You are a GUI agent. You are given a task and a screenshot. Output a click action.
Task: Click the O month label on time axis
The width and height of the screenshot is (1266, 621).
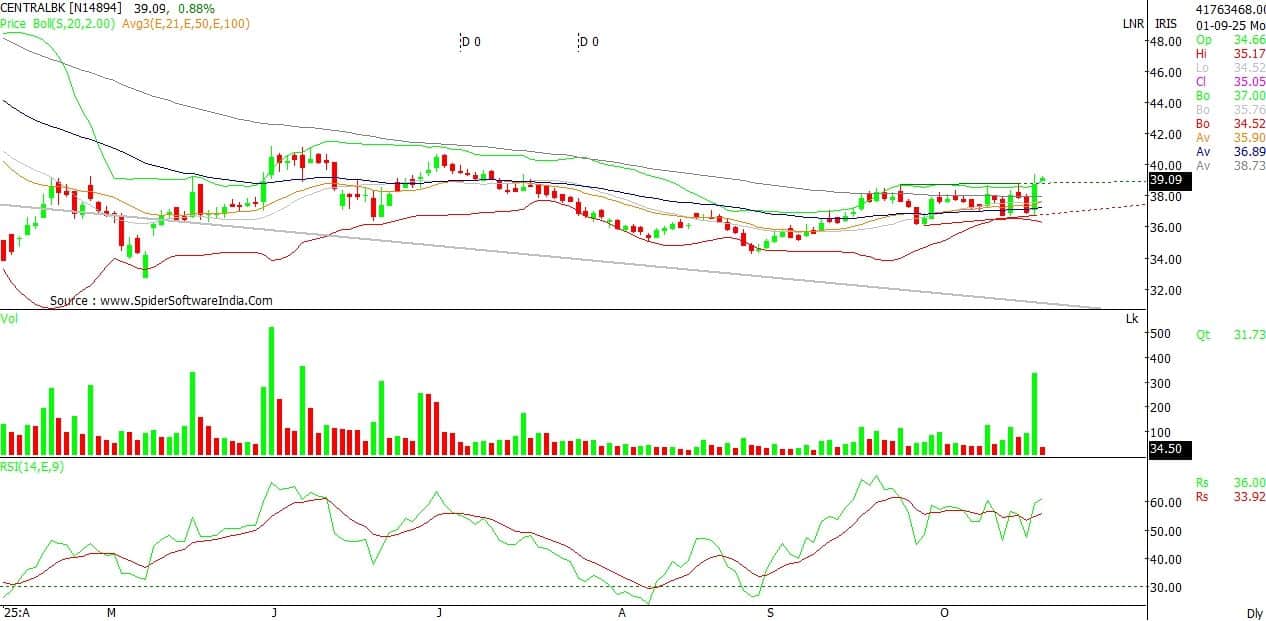click(x=942, y=611)
